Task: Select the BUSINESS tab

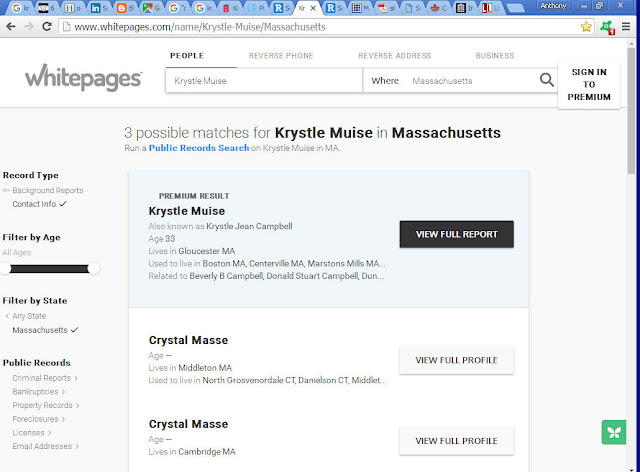Action: tap(495, 56)
